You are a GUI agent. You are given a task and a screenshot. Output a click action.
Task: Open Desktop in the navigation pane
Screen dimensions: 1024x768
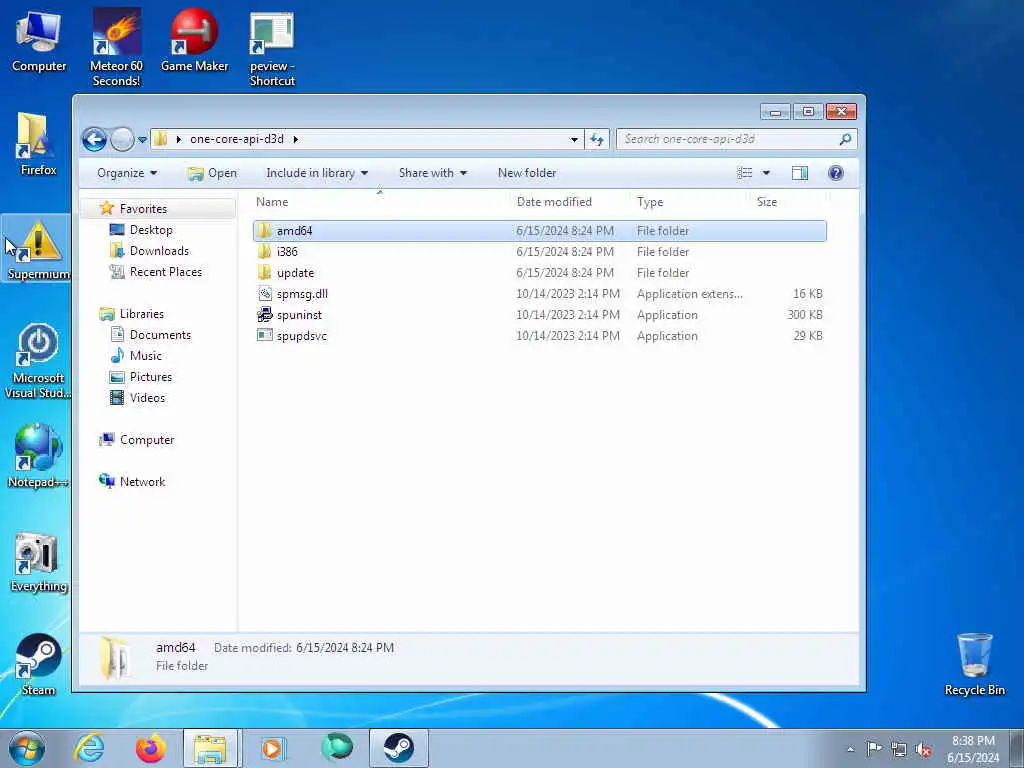coord(151,230)
